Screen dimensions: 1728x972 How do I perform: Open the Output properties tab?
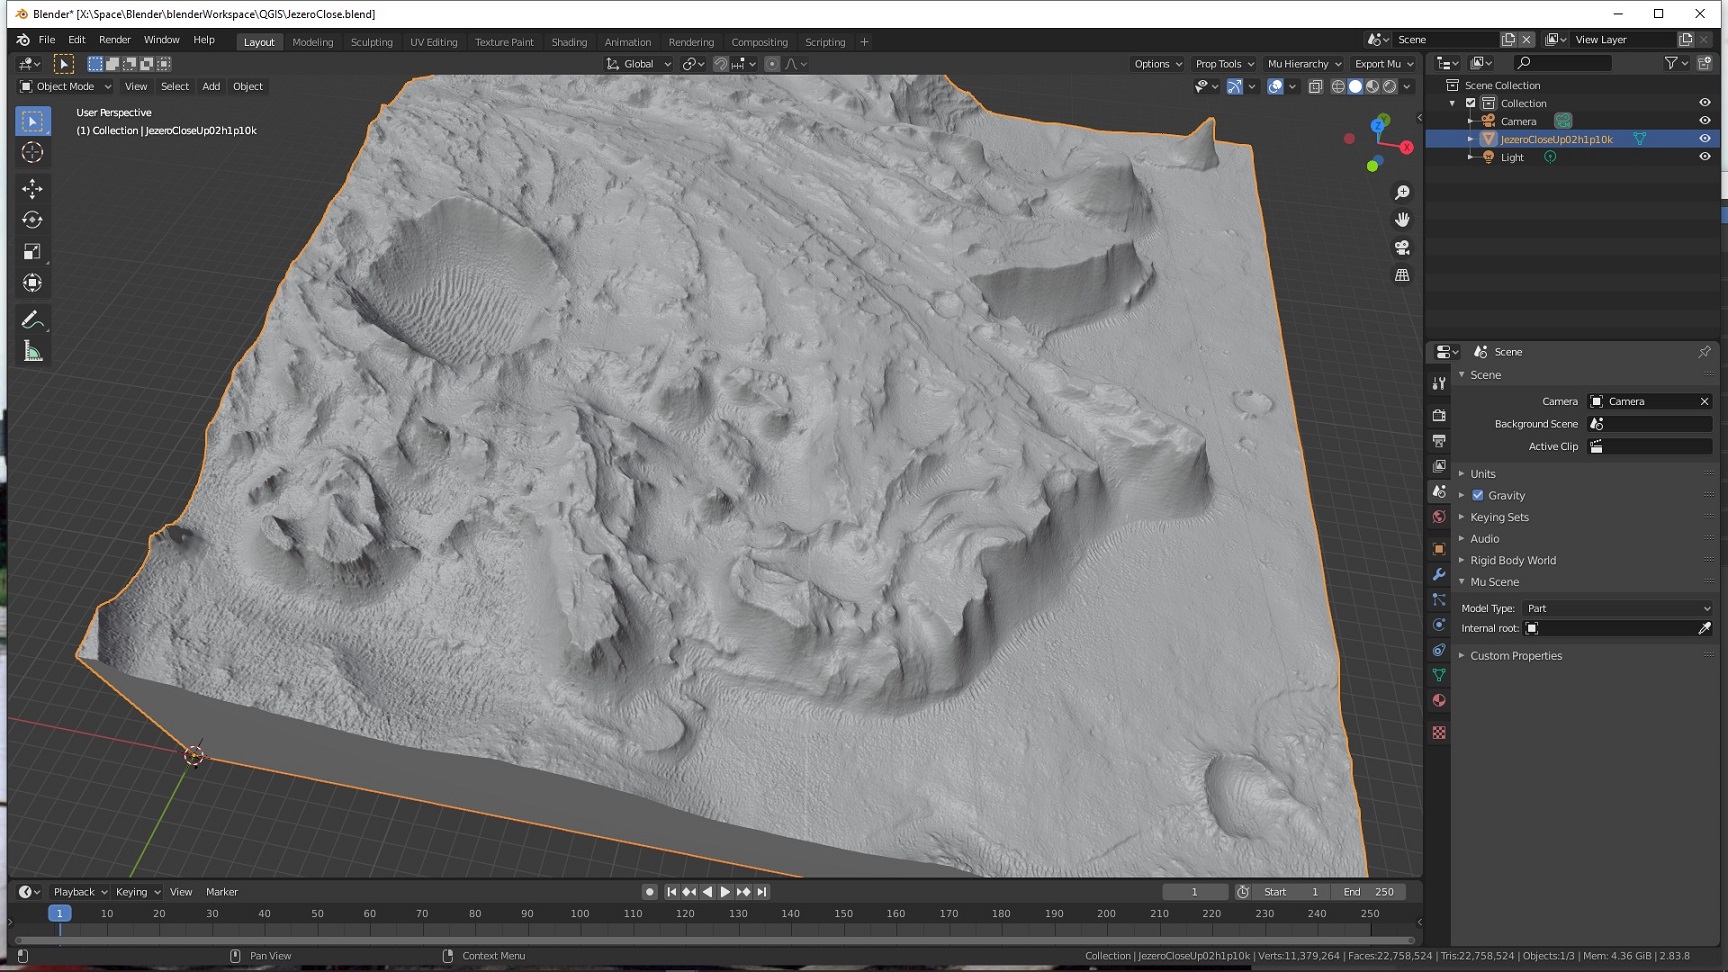(1439, 440)
